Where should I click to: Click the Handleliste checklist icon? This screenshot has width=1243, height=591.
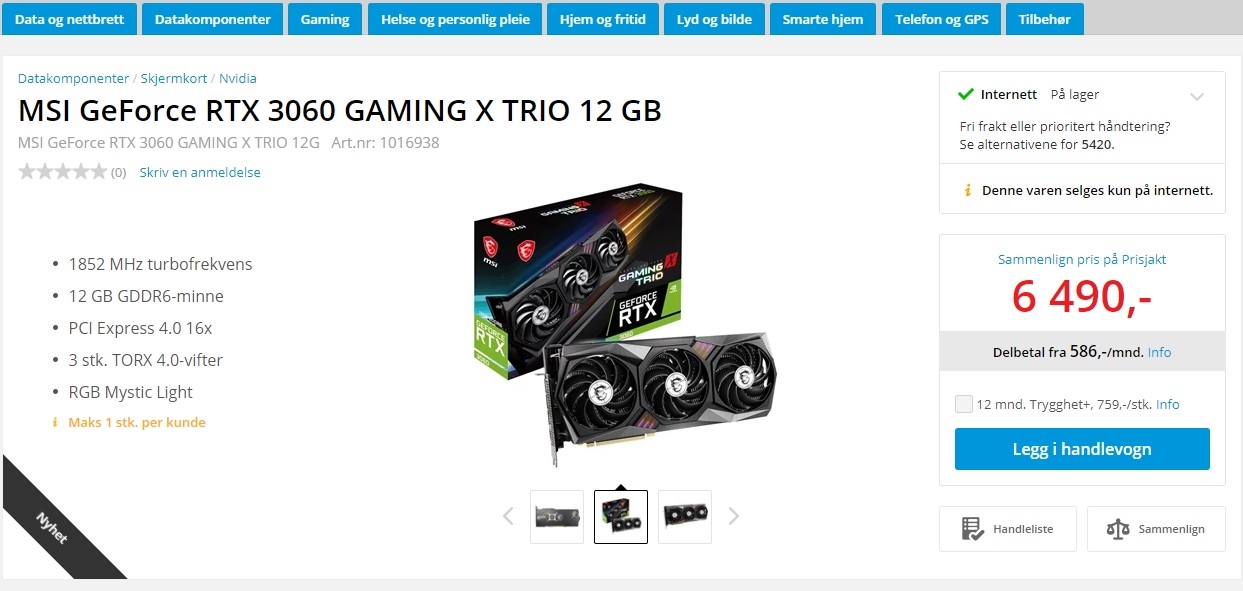coord(971,529)
